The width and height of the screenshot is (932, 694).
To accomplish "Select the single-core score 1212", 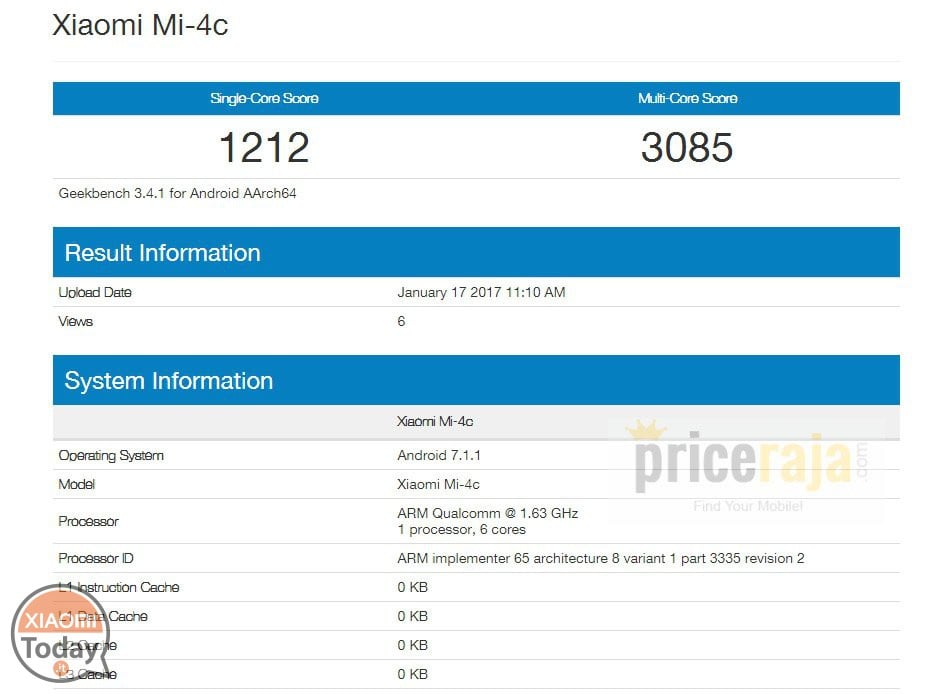I will (x=264, y=147).
